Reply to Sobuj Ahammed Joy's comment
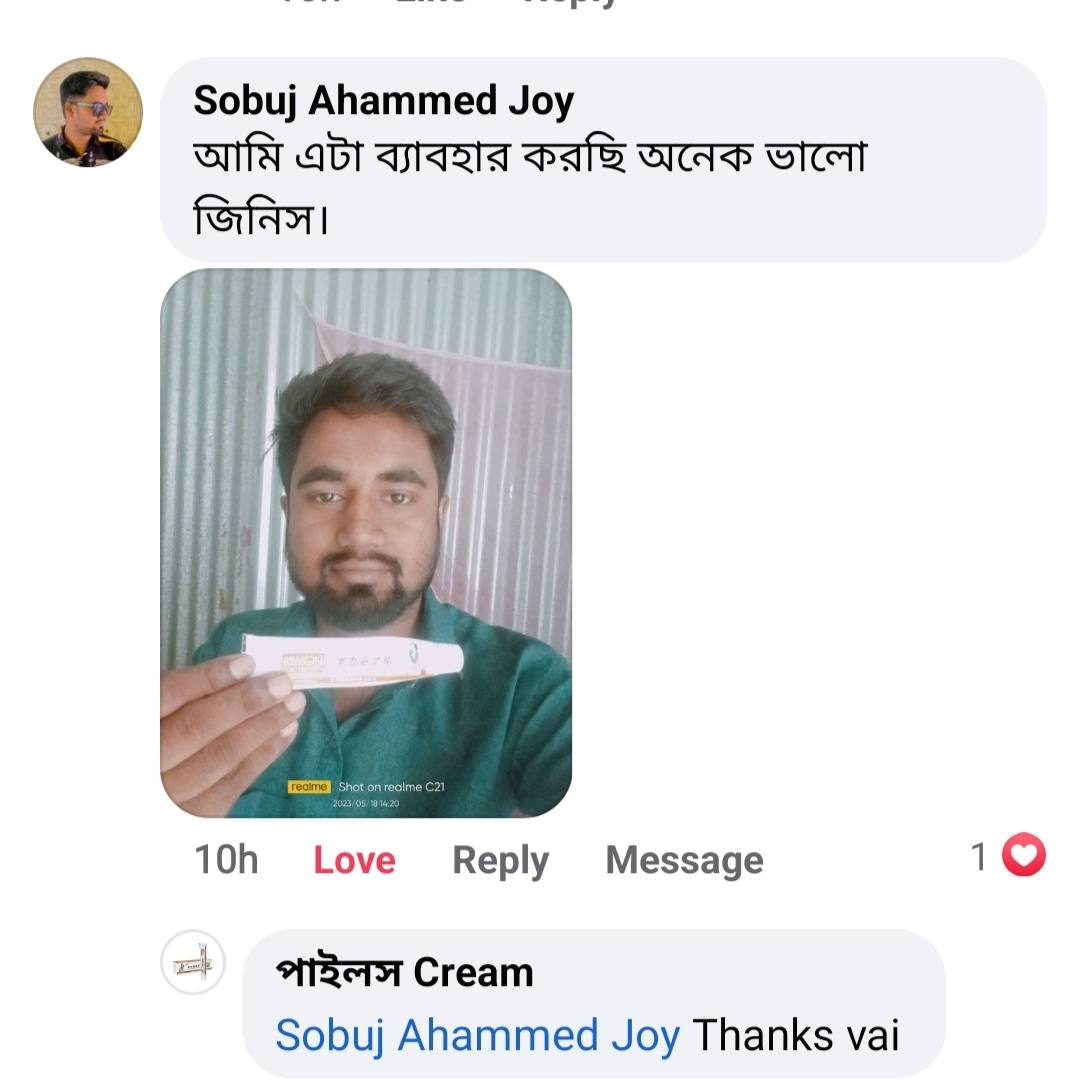 coord(500,860)
